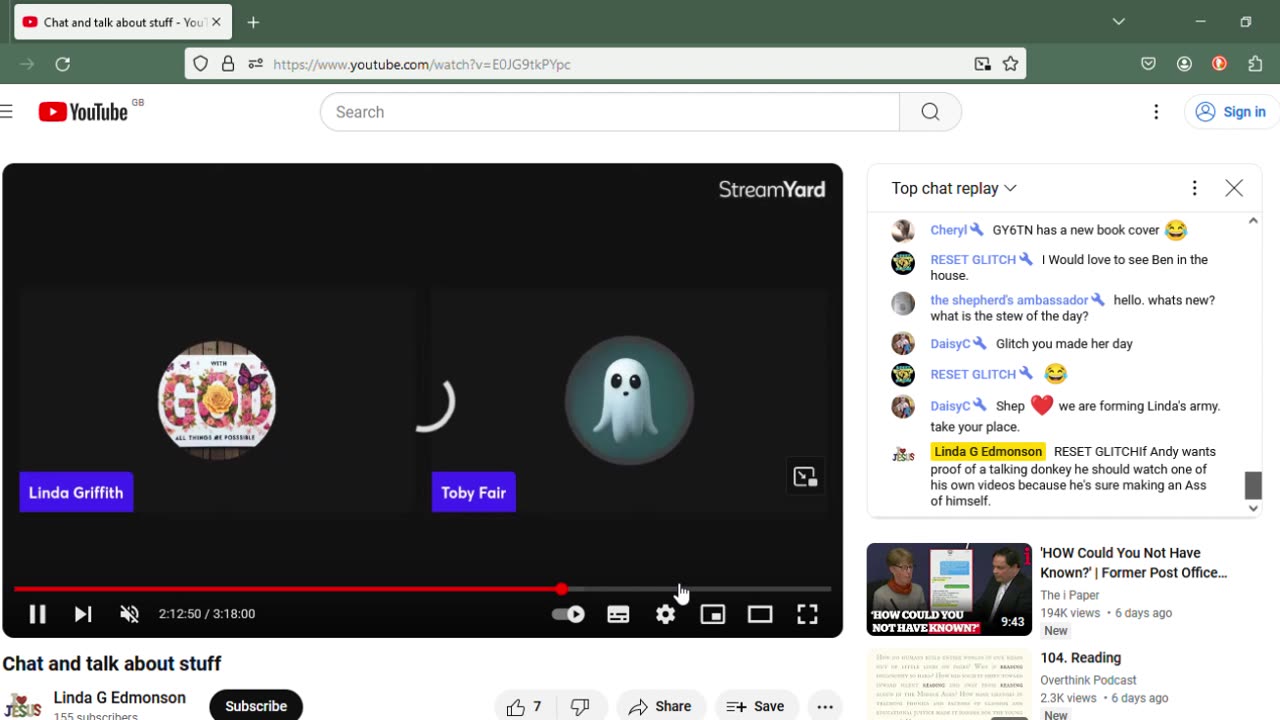Grab the chat scrollbar thumb
The image size is (1280, 720).
click(1253, 485)
